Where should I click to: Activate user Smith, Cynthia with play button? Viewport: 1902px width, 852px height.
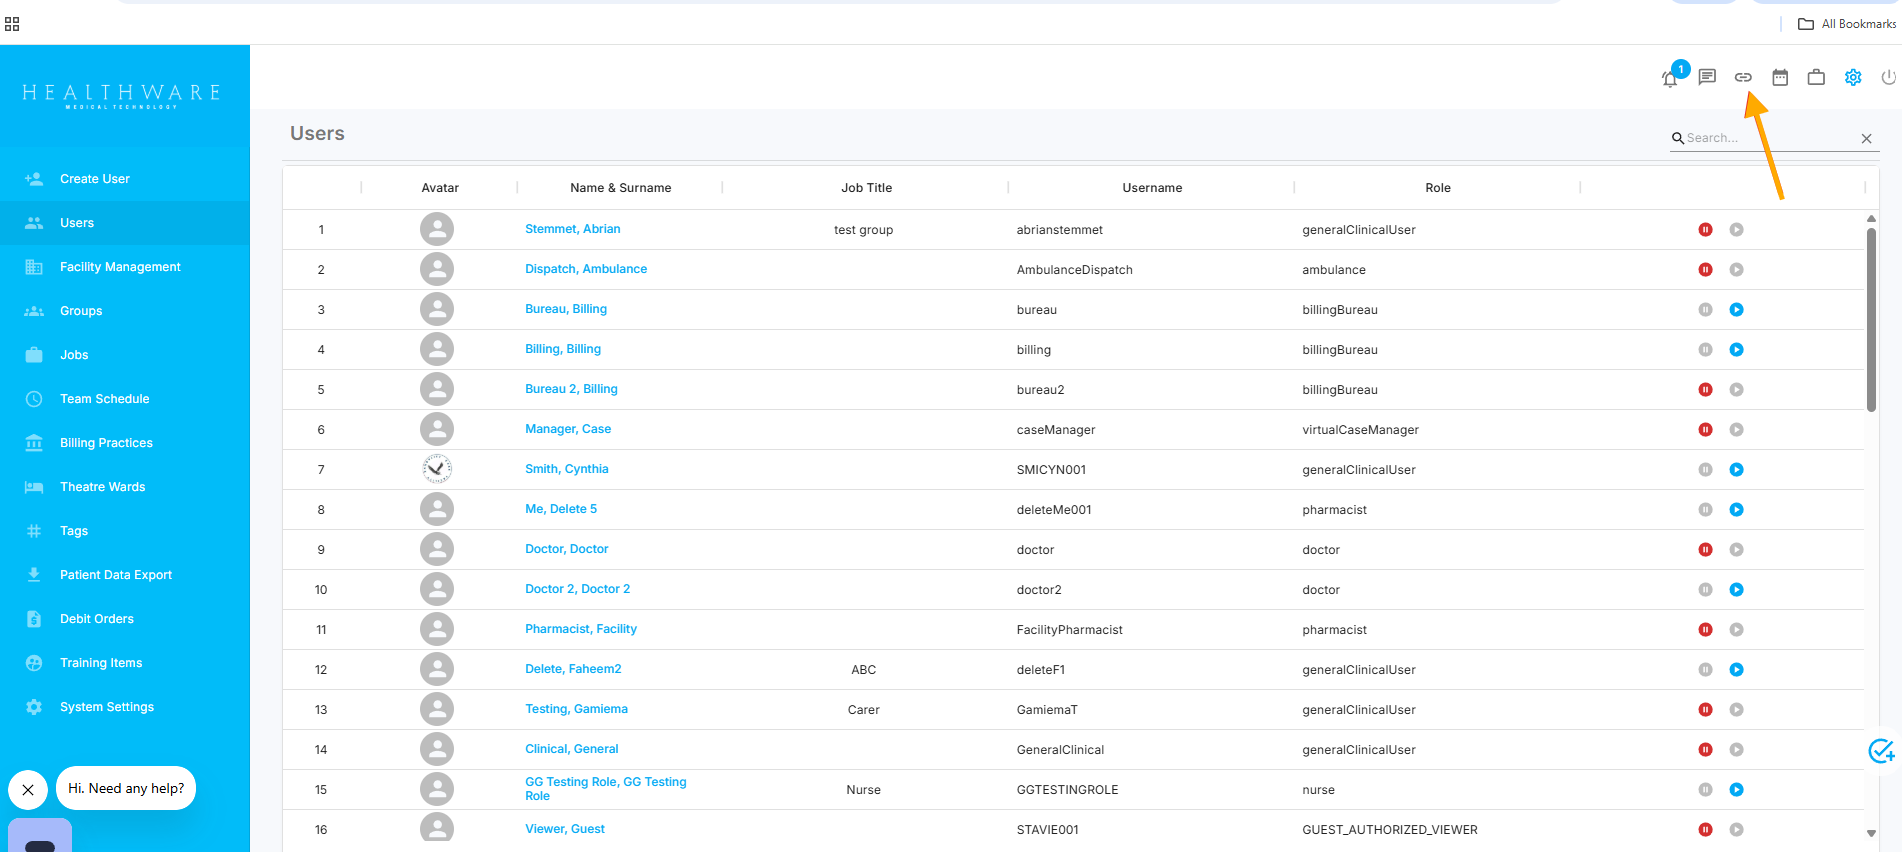(x=1736, y=470)
